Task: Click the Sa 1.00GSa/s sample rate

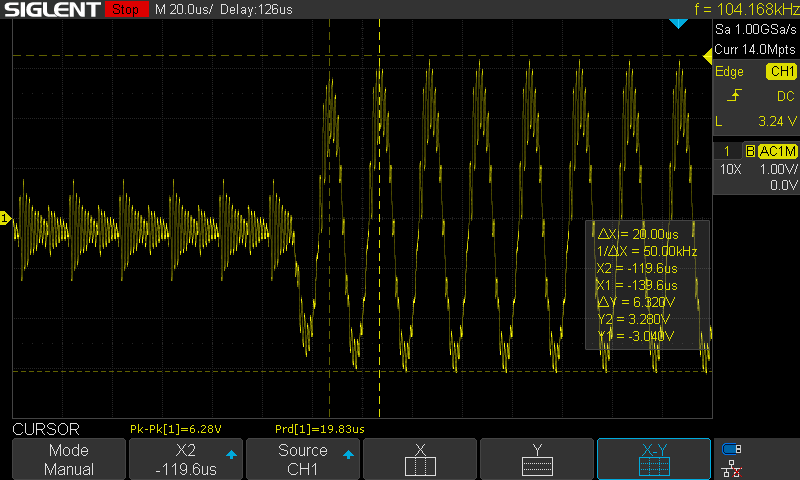Action: click(x=756, y=30)
